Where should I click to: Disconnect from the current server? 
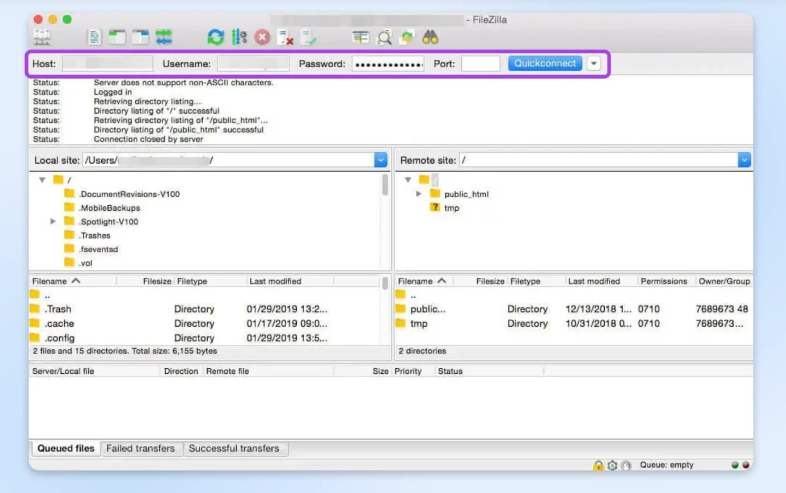tap(285, 37)
